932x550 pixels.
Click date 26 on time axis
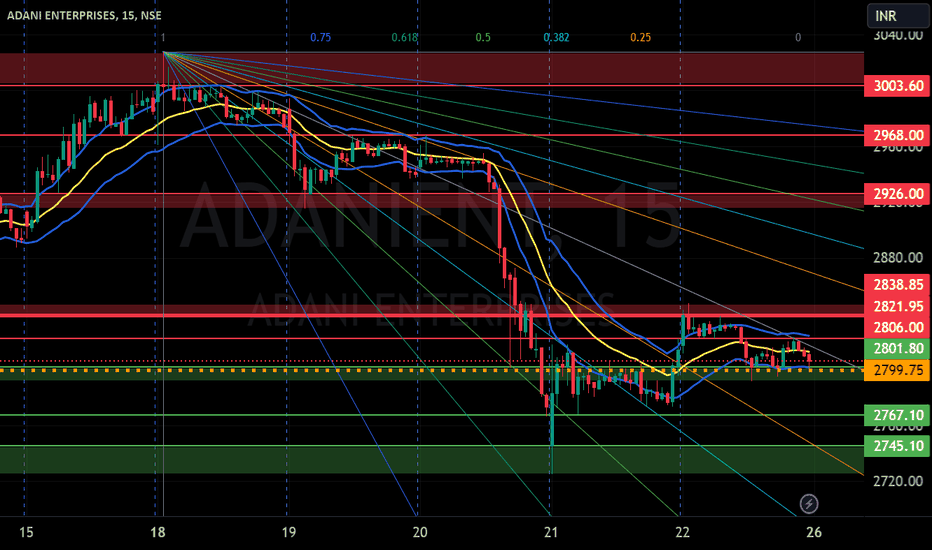[814, 532]
